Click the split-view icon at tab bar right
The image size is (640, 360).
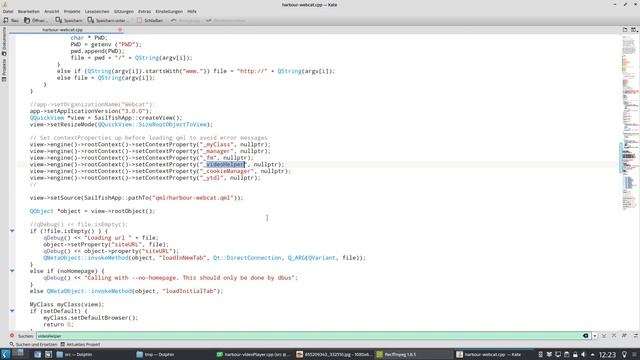pyautogui.click(x=634, y=30)
